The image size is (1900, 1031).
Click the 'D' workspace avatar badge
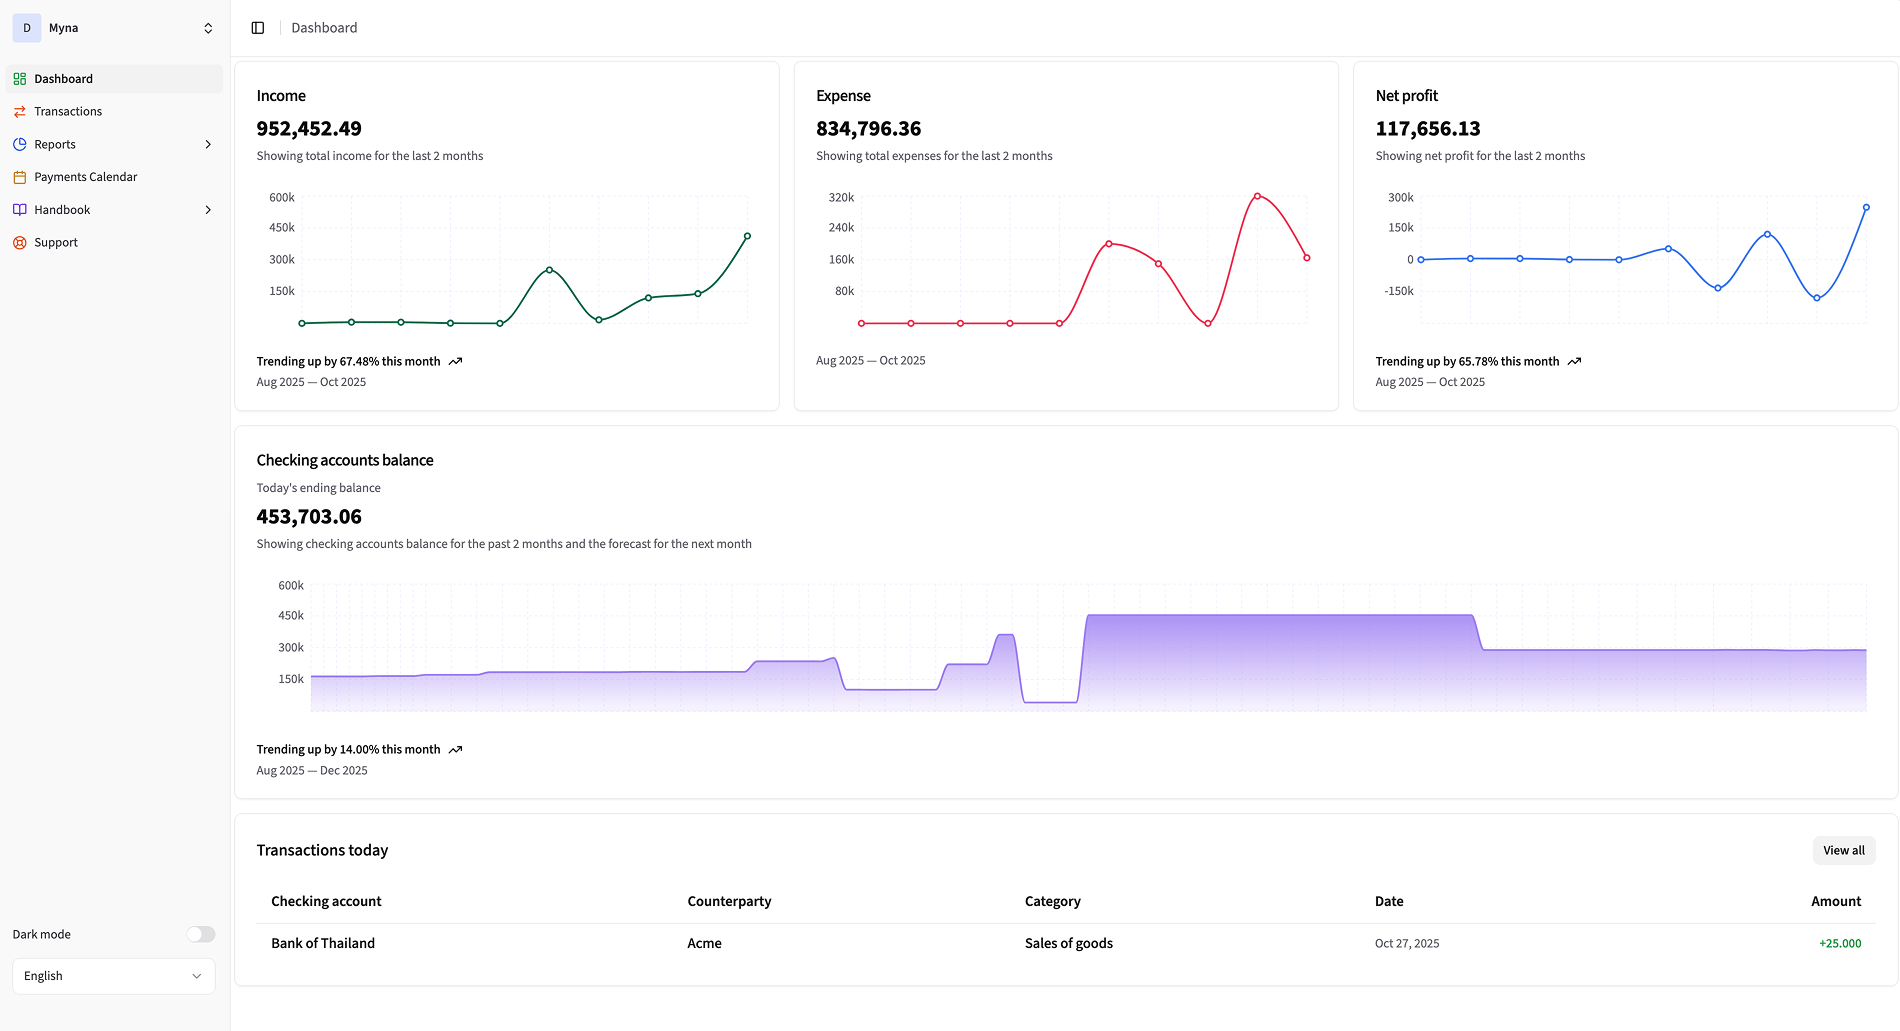tap(26, 27)
